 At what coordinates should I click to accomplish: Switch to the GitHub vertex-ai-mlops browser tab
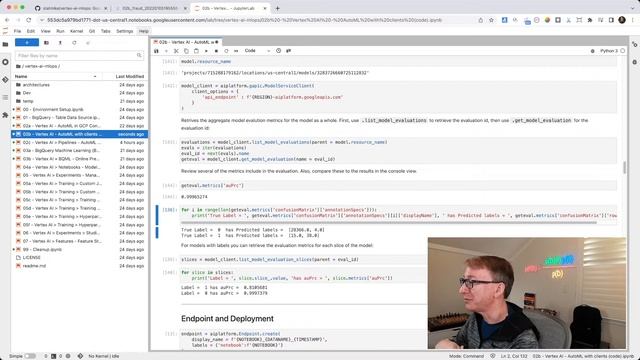[x=70, y=8]
